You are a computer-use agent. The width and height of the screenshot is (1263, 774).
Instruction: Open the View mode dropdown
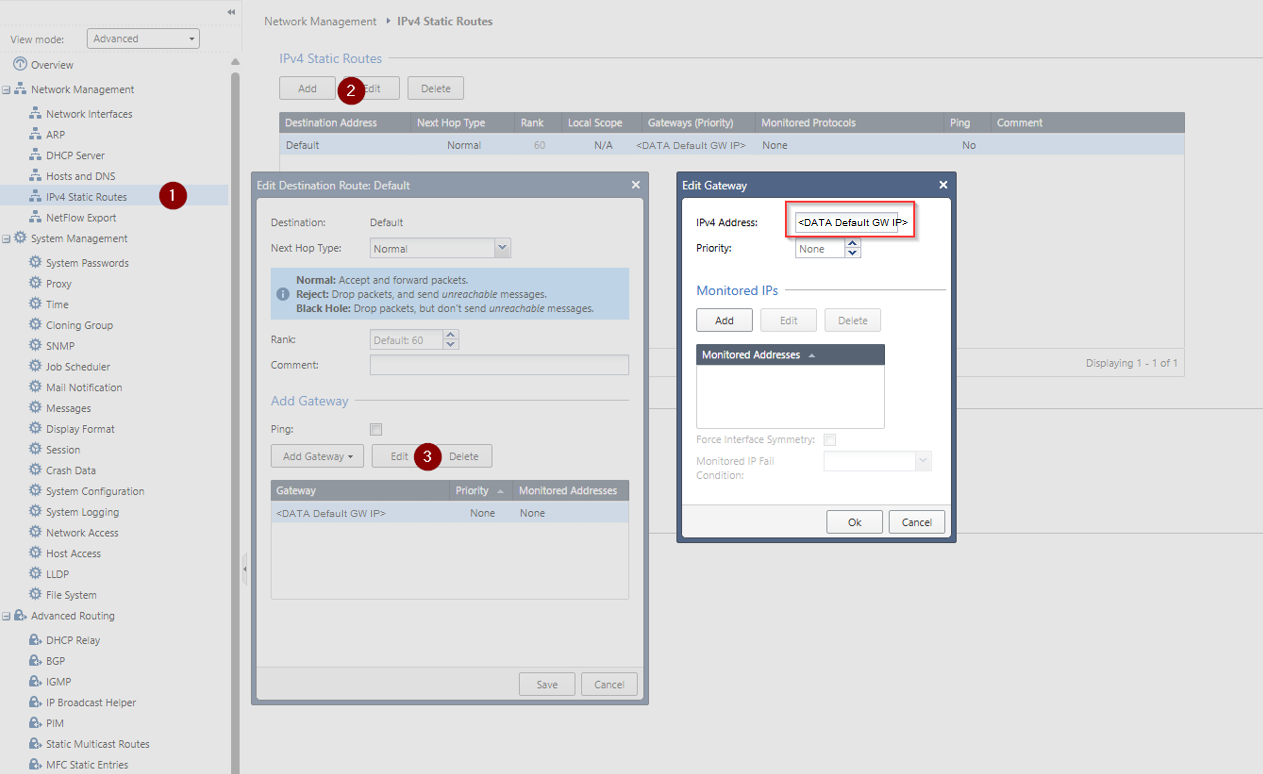coord(143,39)
